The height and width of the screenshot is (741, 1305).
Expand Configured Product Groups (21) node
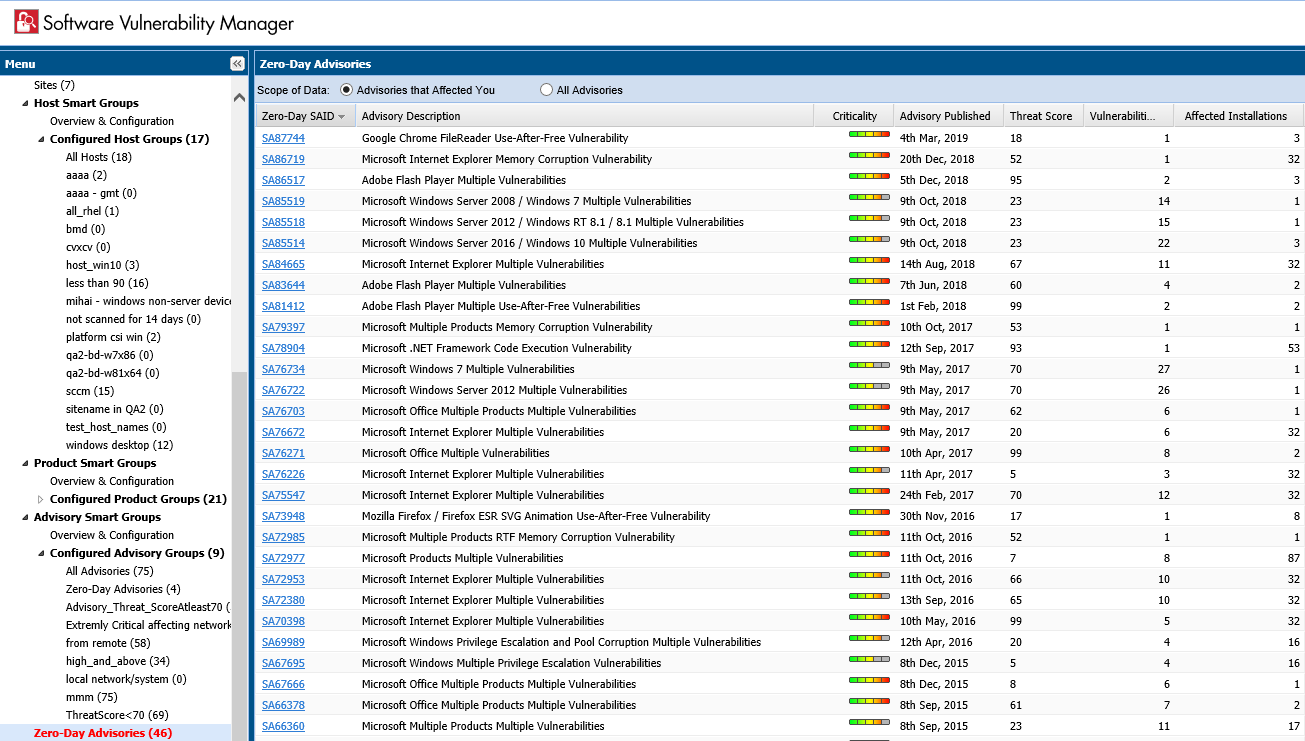coord(41,499)
